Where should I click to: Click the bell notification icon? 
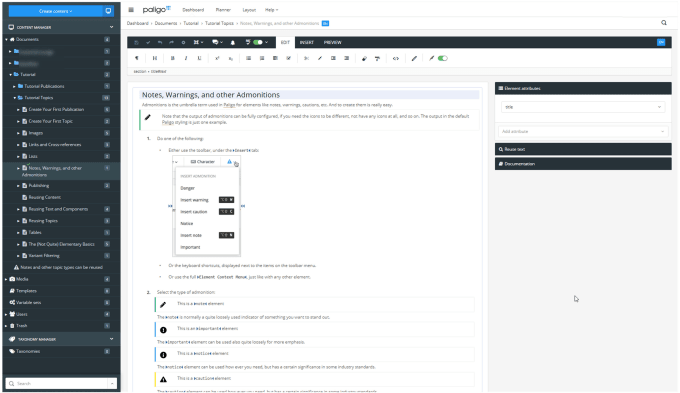click(x=233, y=43)
